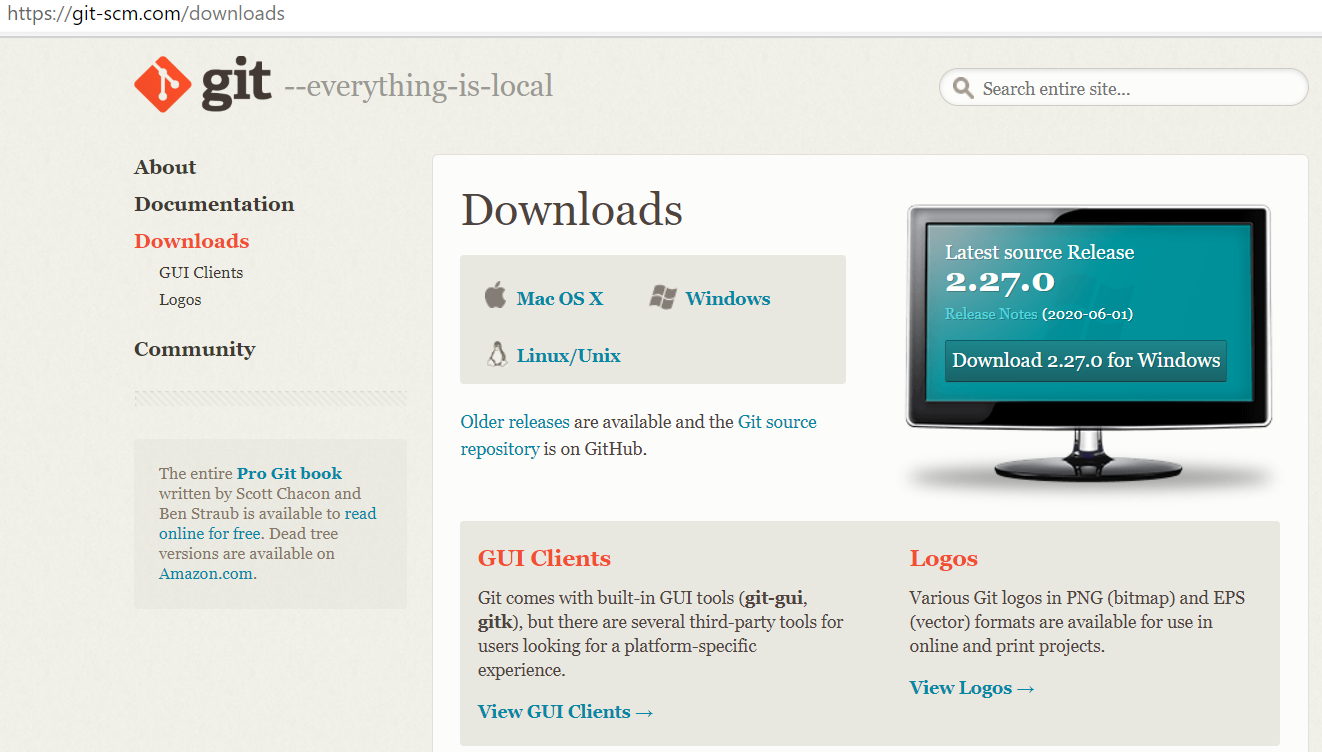Open the Release Notes link
The width and height of the screenshot is (1322, 752).
coord(991,314)
